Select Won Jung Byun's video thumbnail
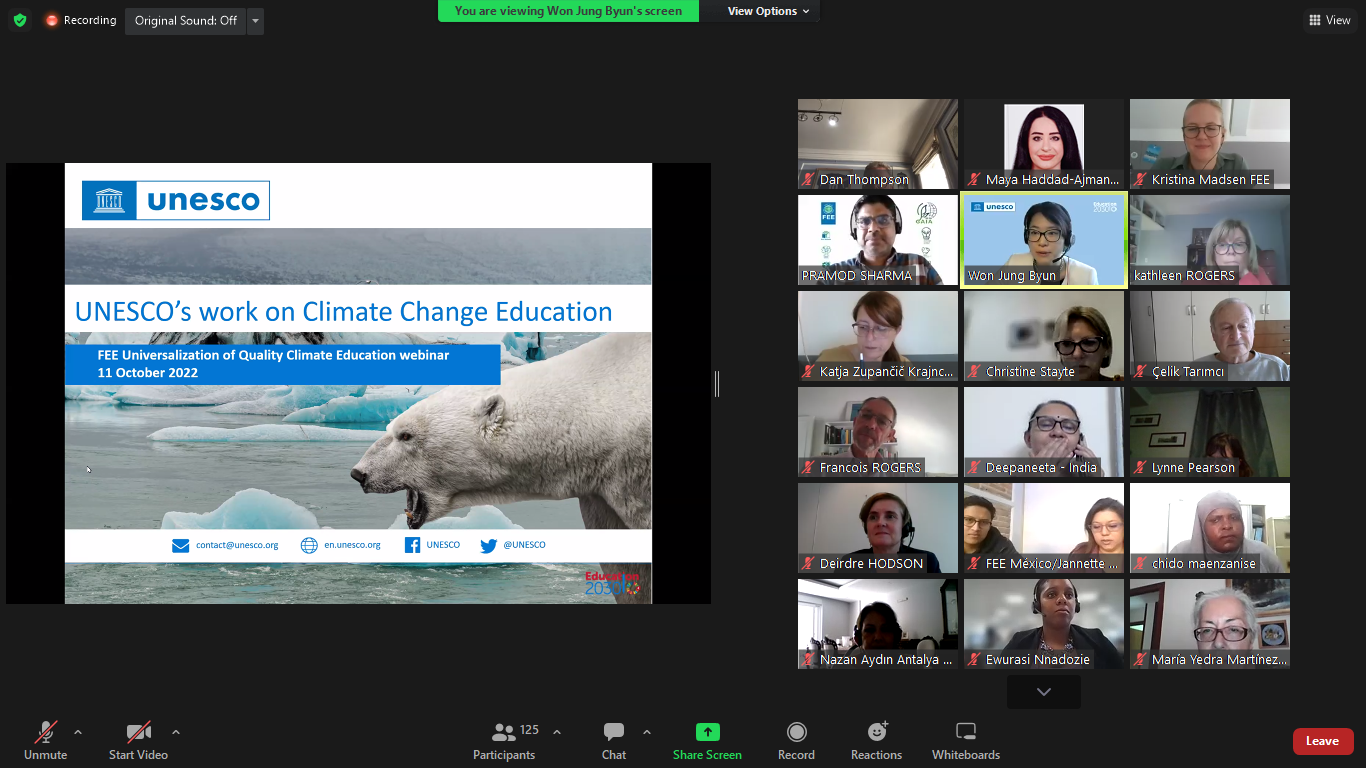Screen dimensions: 1366x768 1043,241
